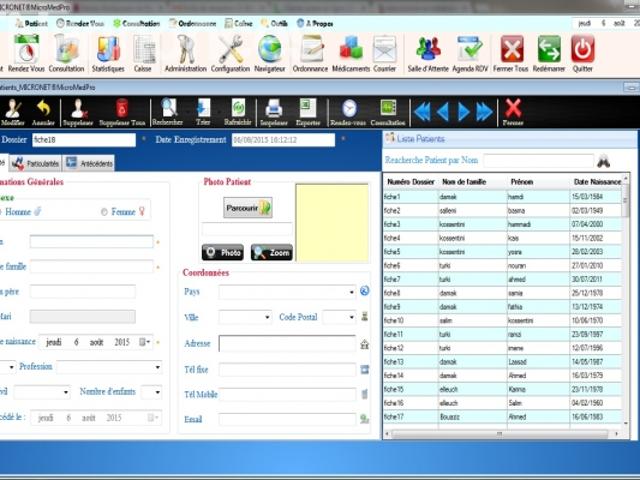
Task: Click the Date Naissance column header
Action: click(x=597, y=182)
